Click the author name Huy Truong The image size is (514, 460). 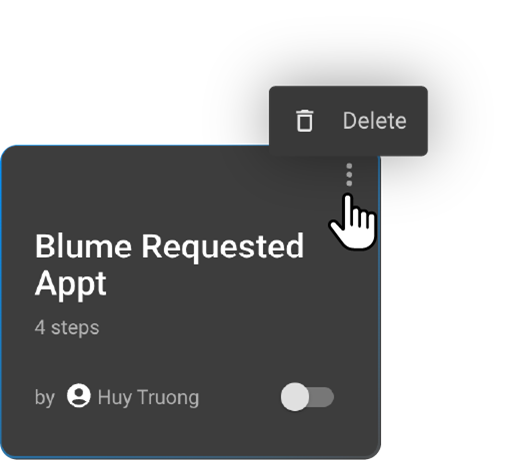[x=148, y=397]
